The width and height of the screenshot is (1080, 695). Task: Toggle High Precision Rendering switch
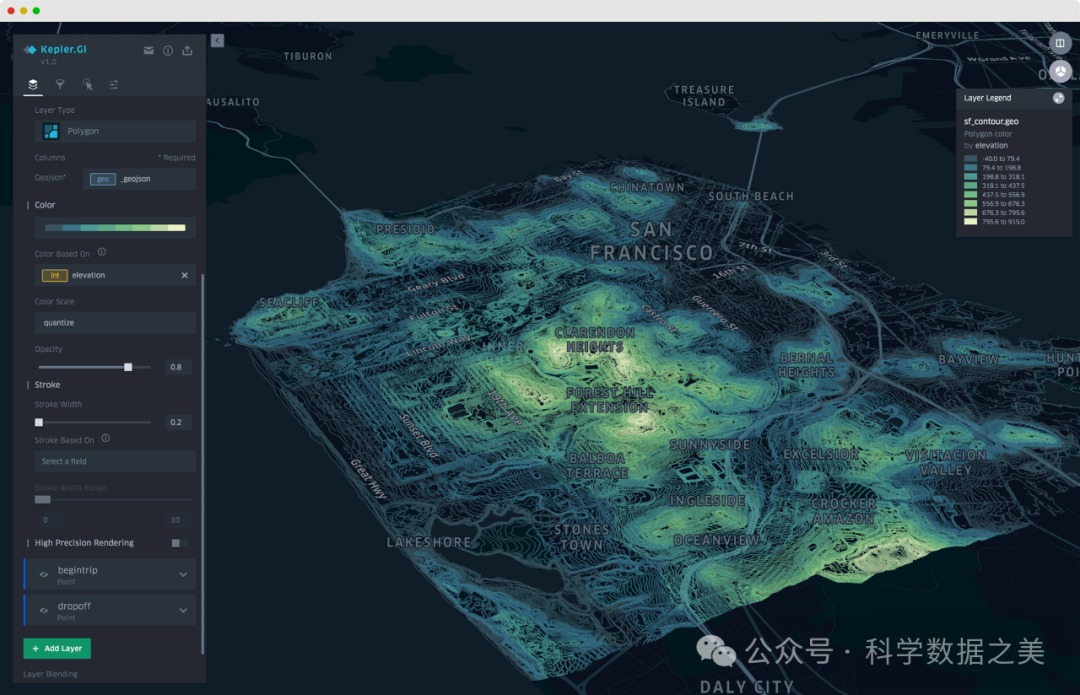pos(178,543)
